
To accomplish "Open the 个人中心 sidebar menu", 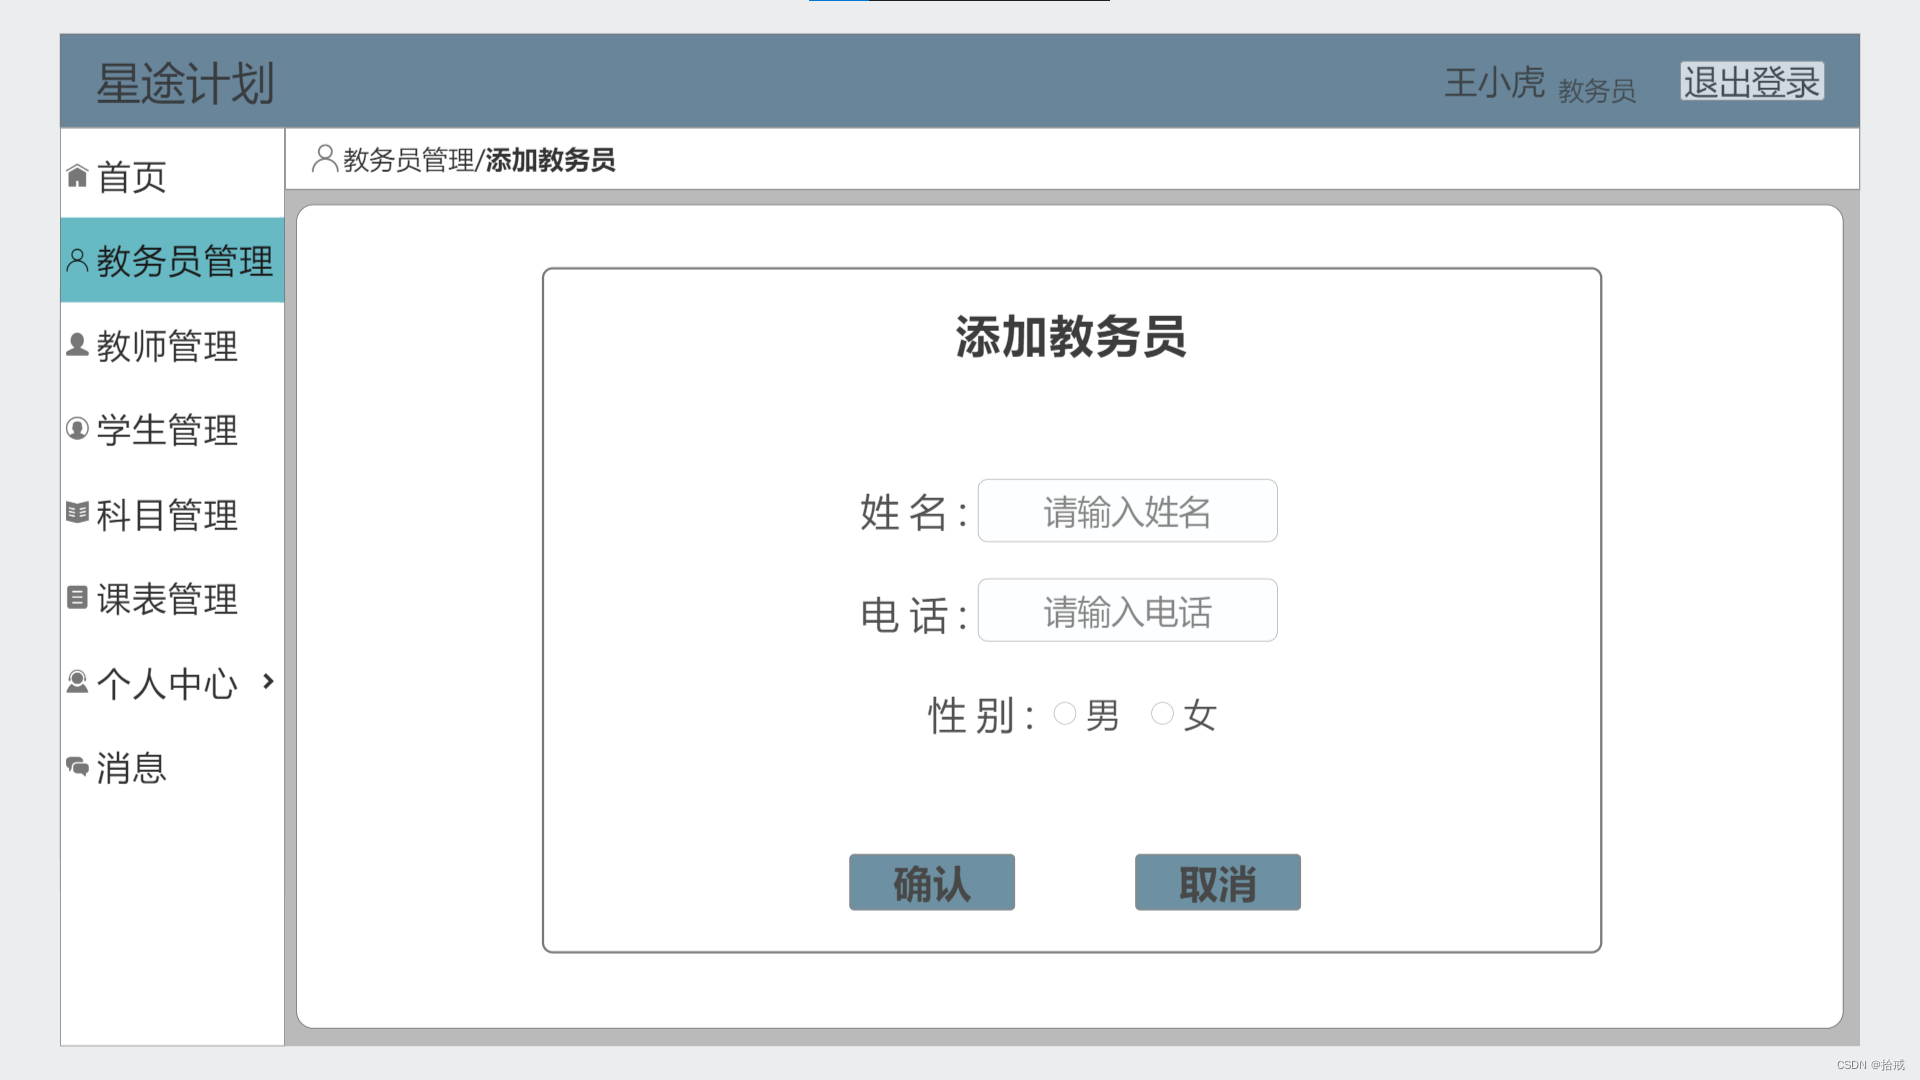I will 167,684.
